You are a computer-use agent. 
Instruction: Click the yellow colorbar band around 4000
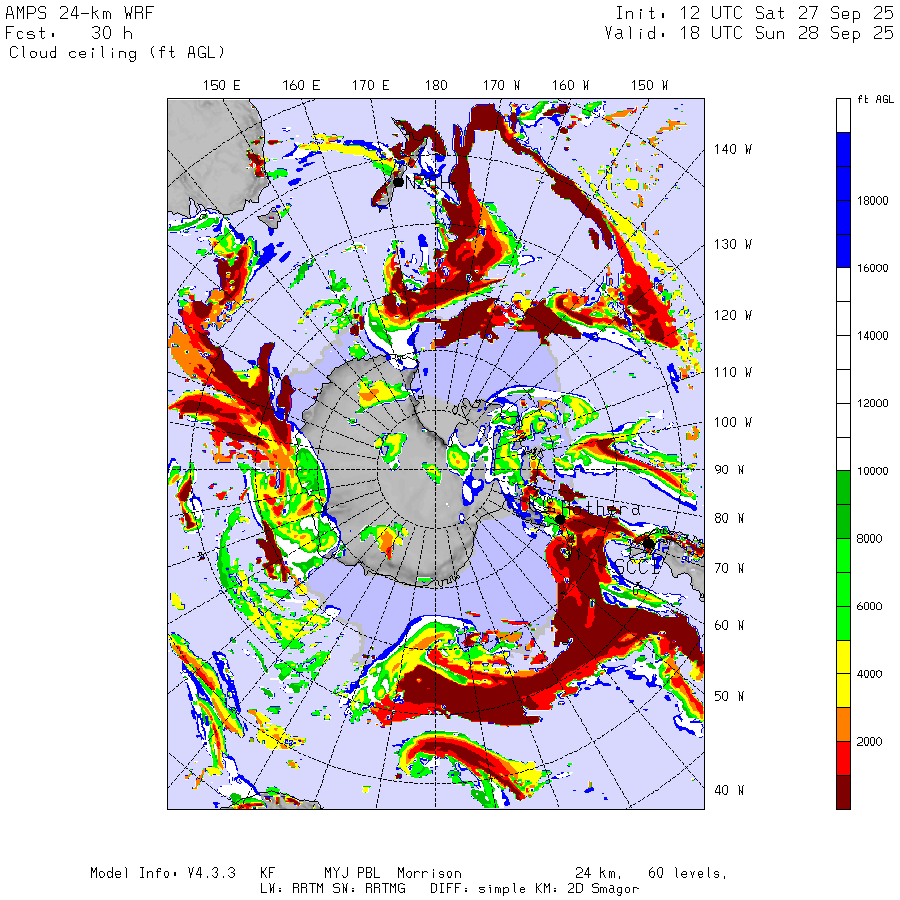(843, 674)
